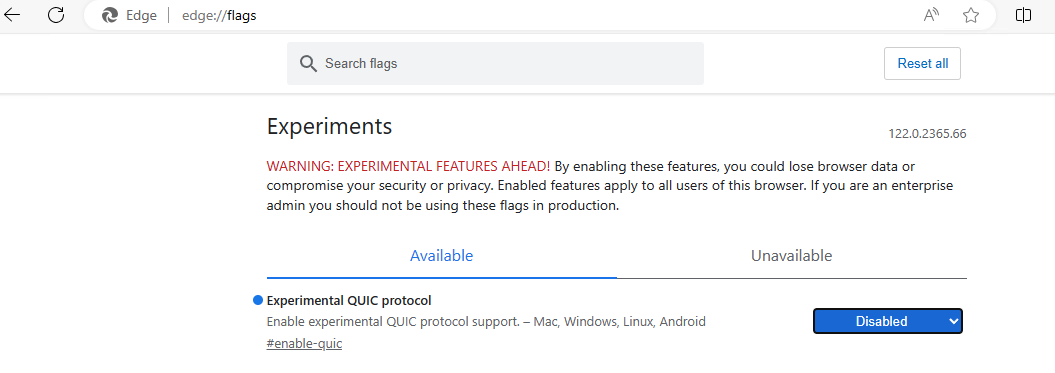Click the magnifier icon in Search flags
The image size is (1055, 373).
308,64
